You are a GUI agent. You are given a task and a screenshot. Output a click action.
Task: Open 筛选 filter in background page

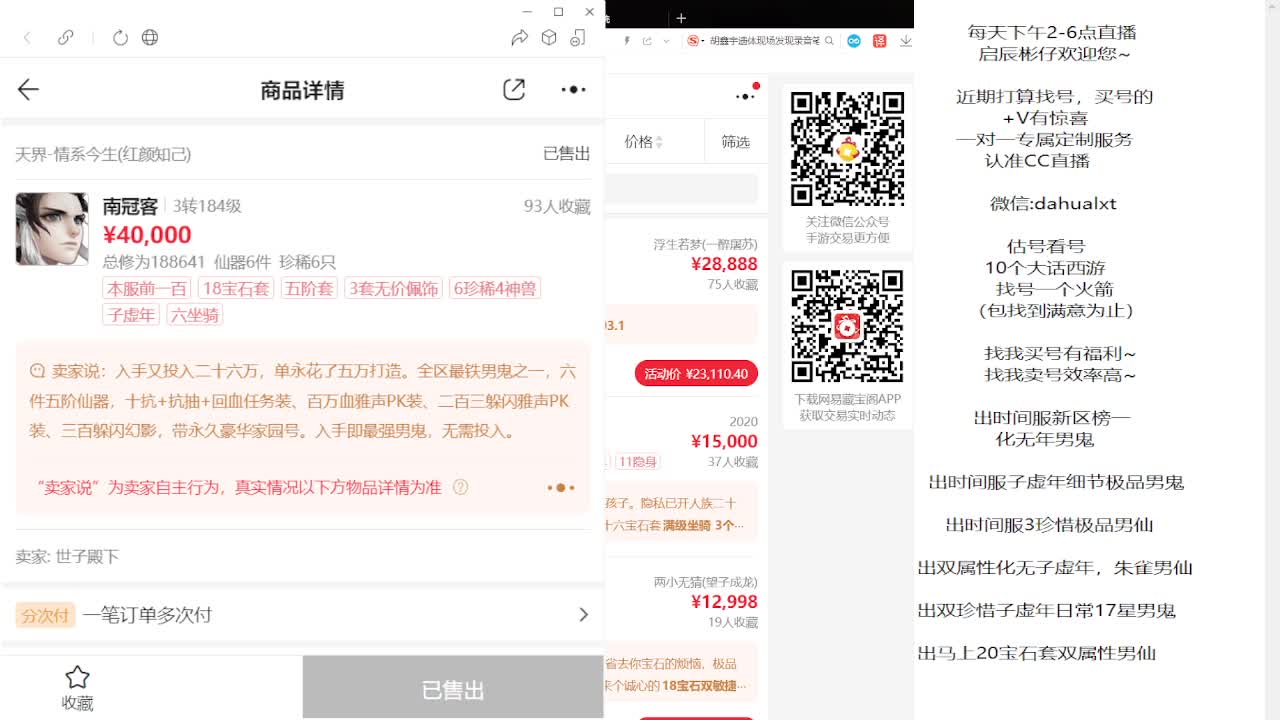736,142
